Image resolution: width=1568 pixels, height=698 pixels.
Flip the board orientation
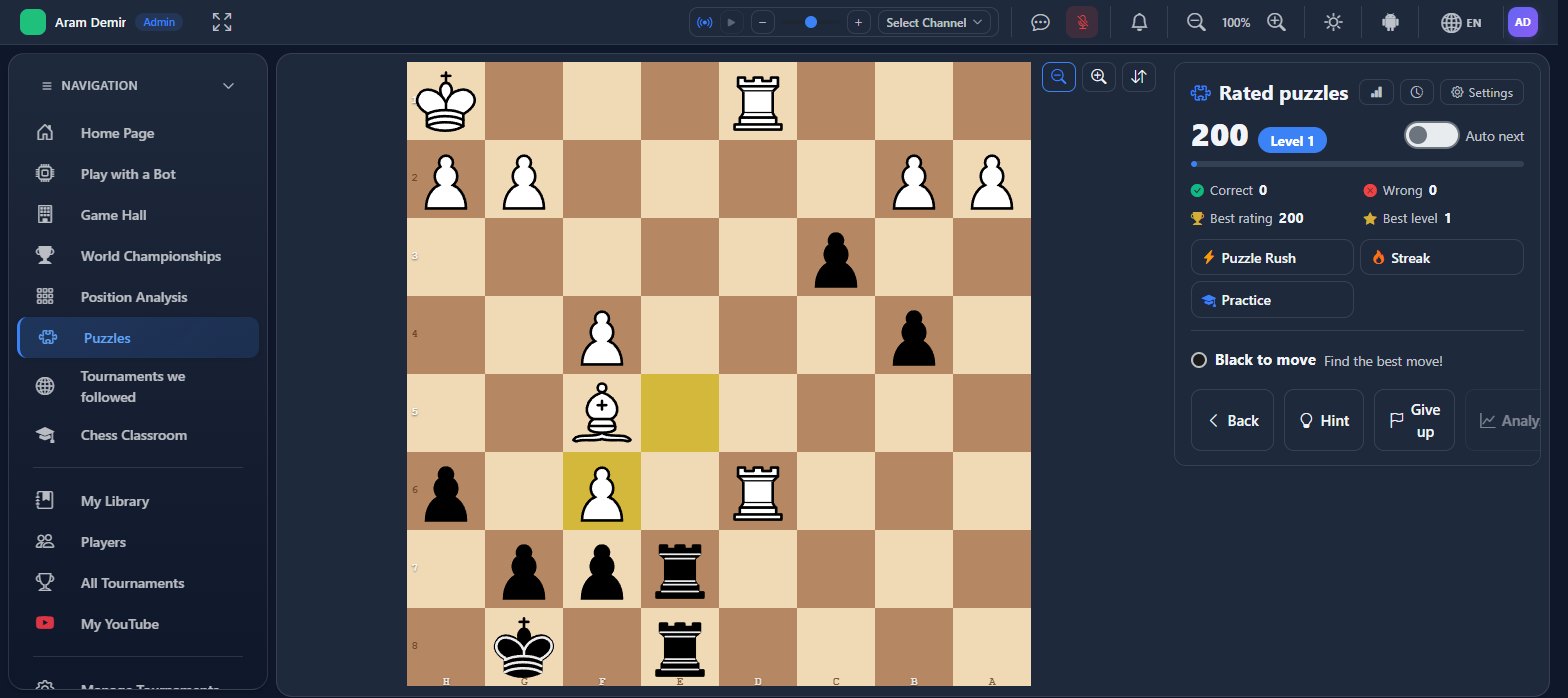pos(1138,76)
